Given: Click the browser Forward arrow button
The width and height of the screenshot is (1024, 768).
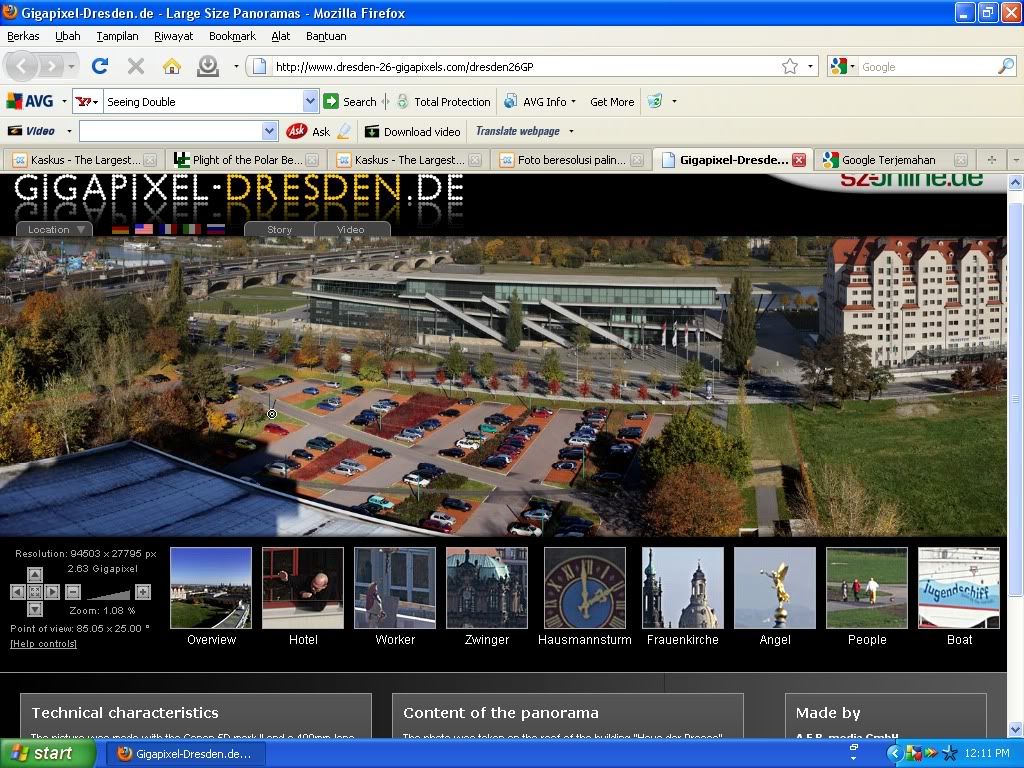Looking at the screenshot, I should click(x=50, y=66).
